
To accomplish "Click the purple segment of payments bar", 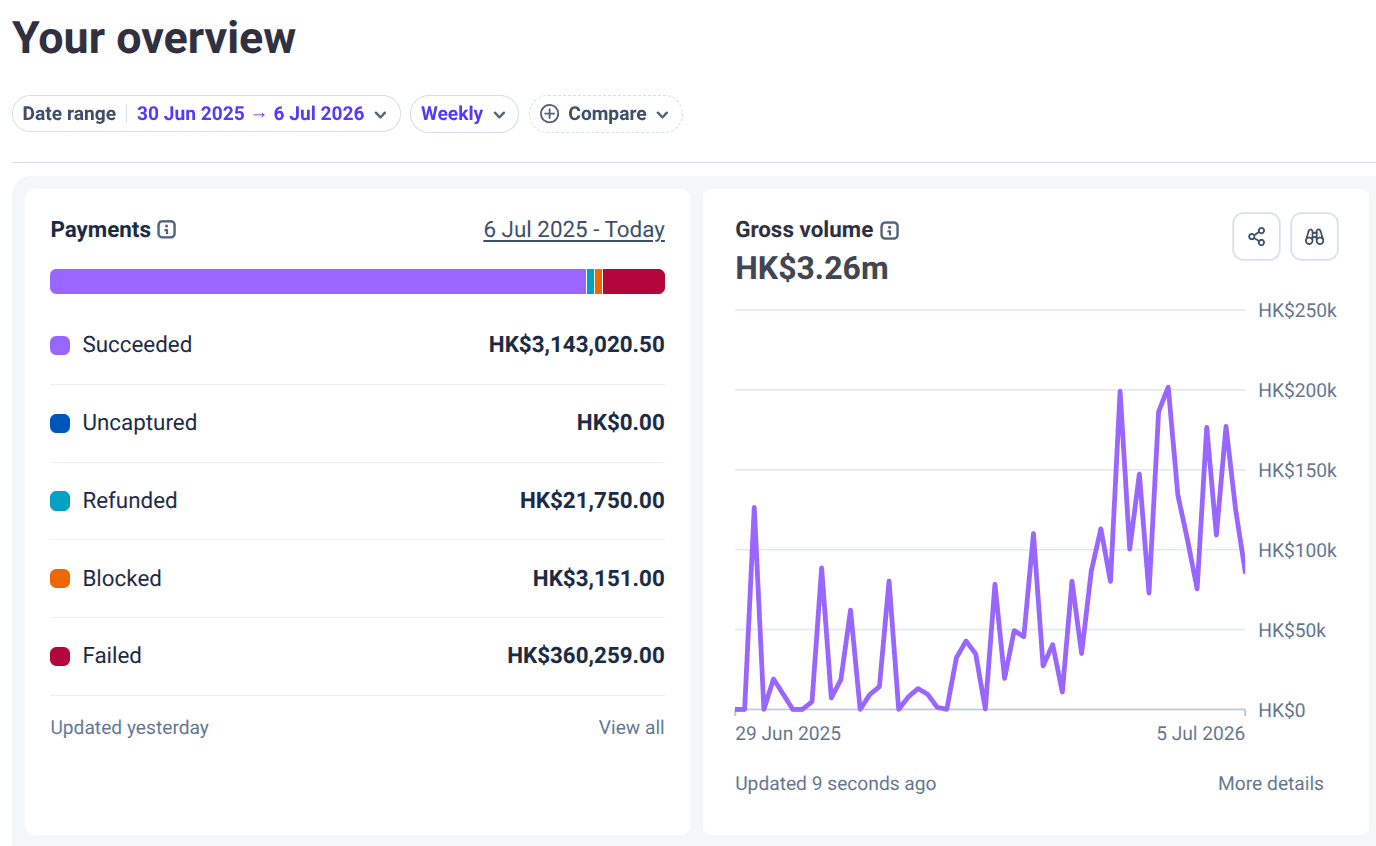I will tap(318, 282).
